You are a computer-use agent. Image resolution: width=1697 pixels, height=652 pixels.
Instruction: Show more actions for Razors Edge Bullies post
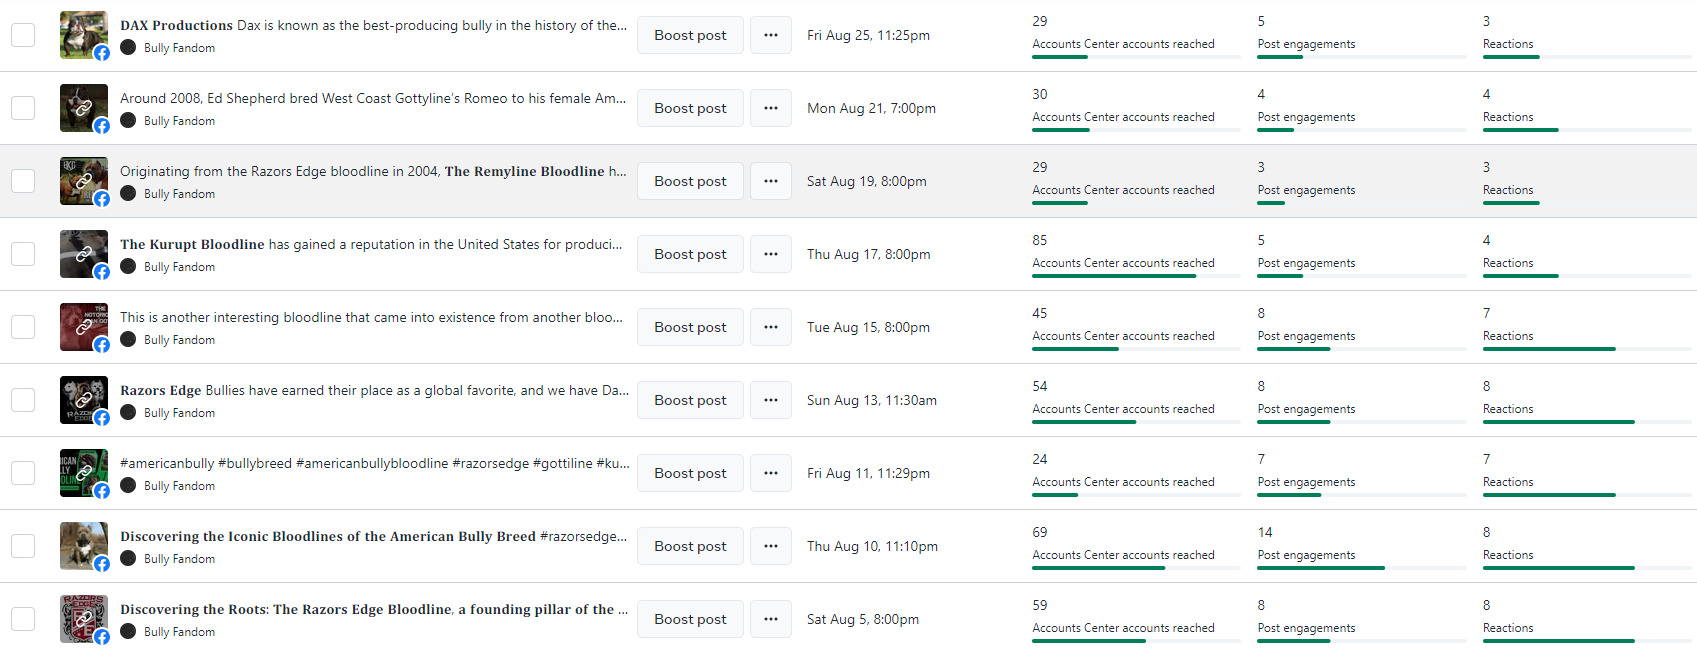click(x=770, y=400)
